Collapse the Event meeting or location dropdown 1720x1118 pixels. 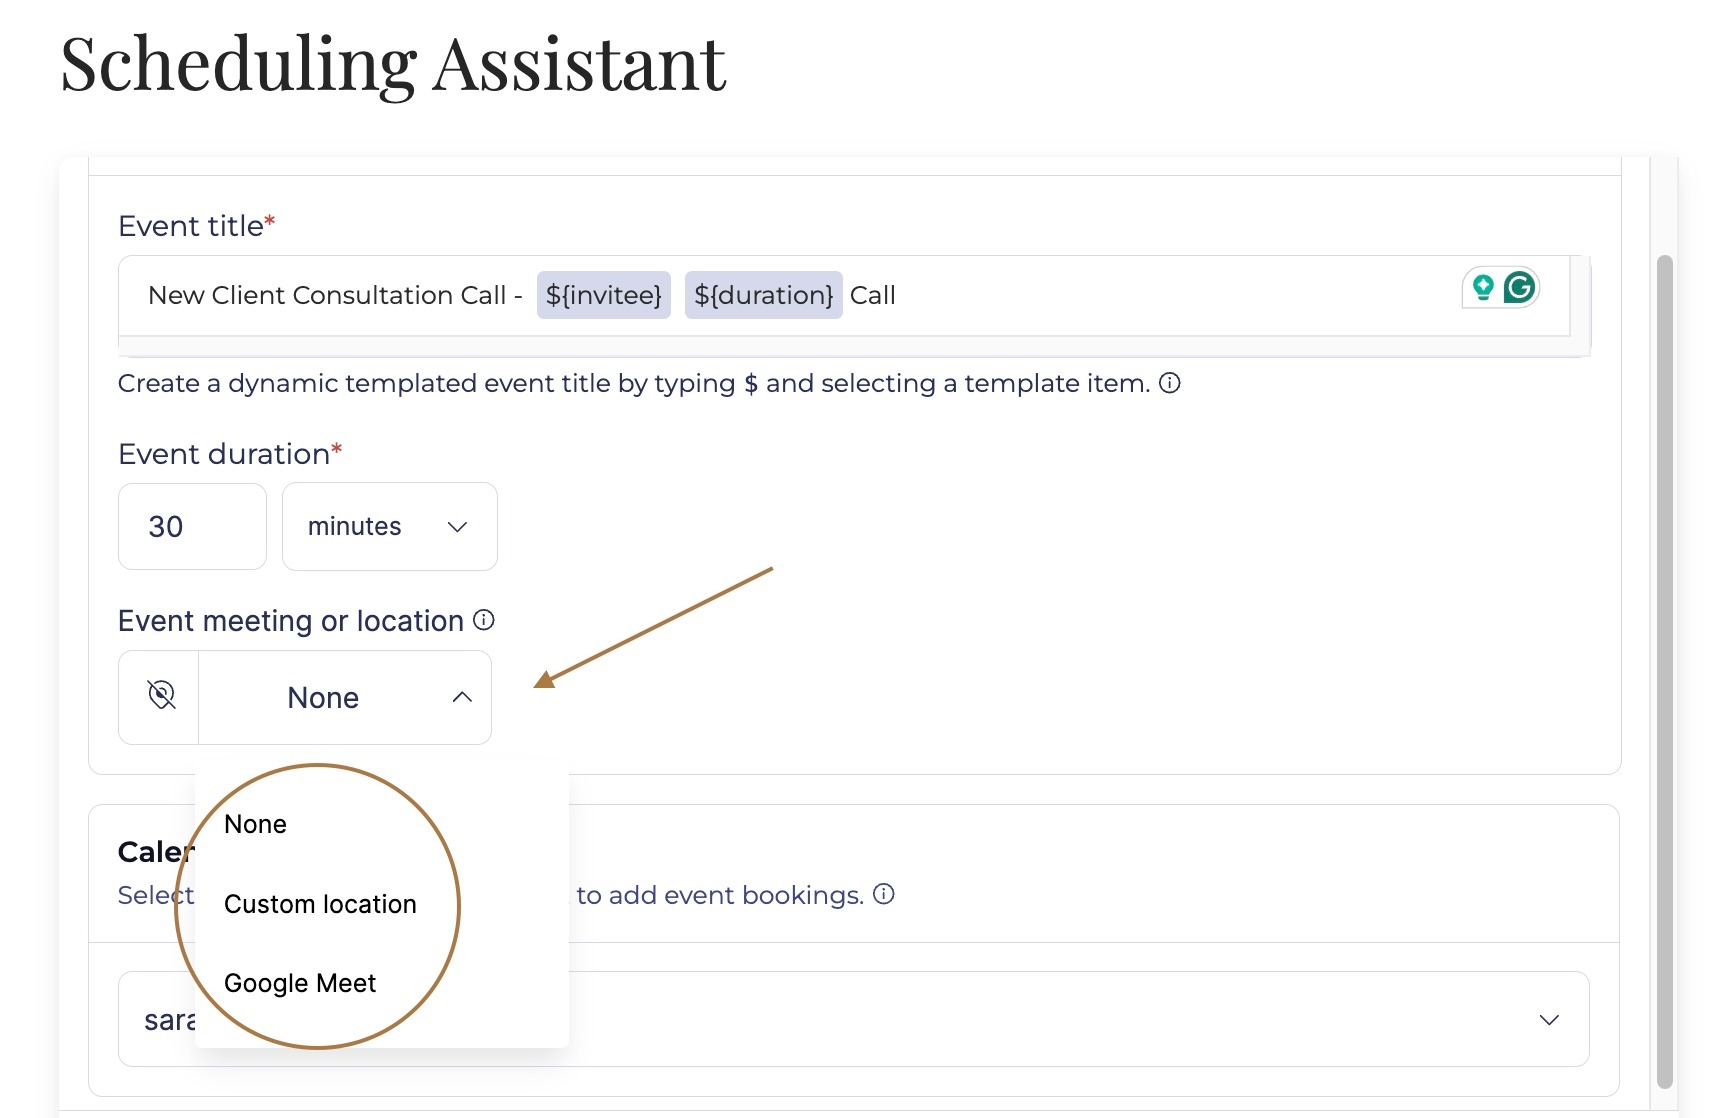(x=461, y=697)
